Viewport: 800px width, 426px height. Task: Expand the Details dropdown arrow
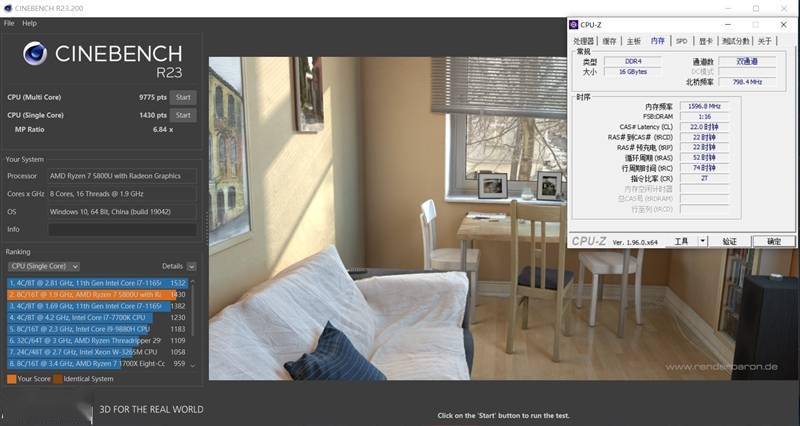click(x=191, y=266)
